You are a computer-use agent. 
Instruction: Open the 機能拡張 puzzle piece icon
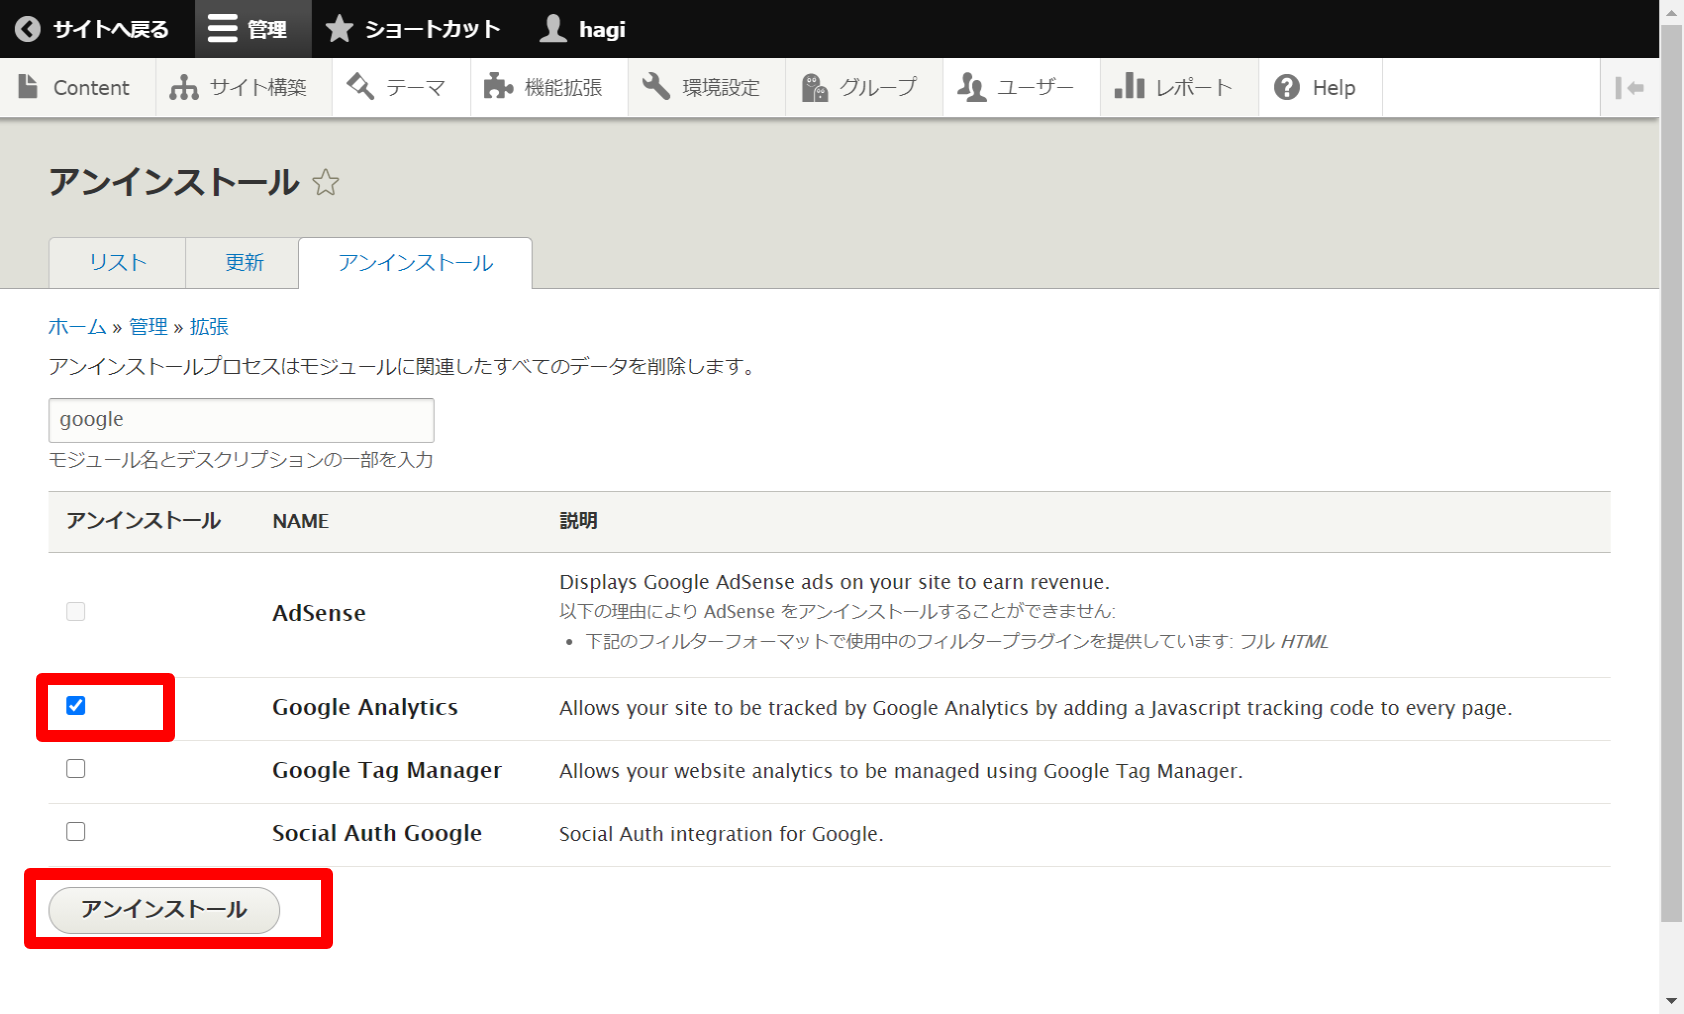(498, 87)
